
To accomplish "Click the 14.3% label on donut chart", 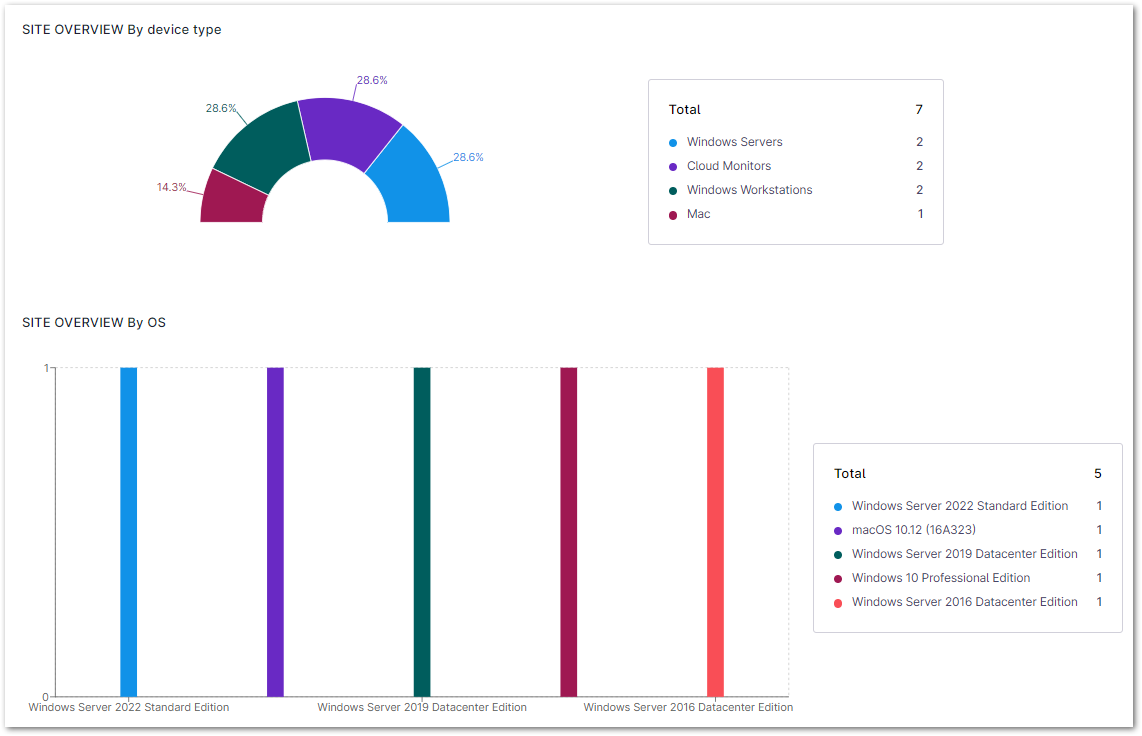I will [x=171, y=187].
